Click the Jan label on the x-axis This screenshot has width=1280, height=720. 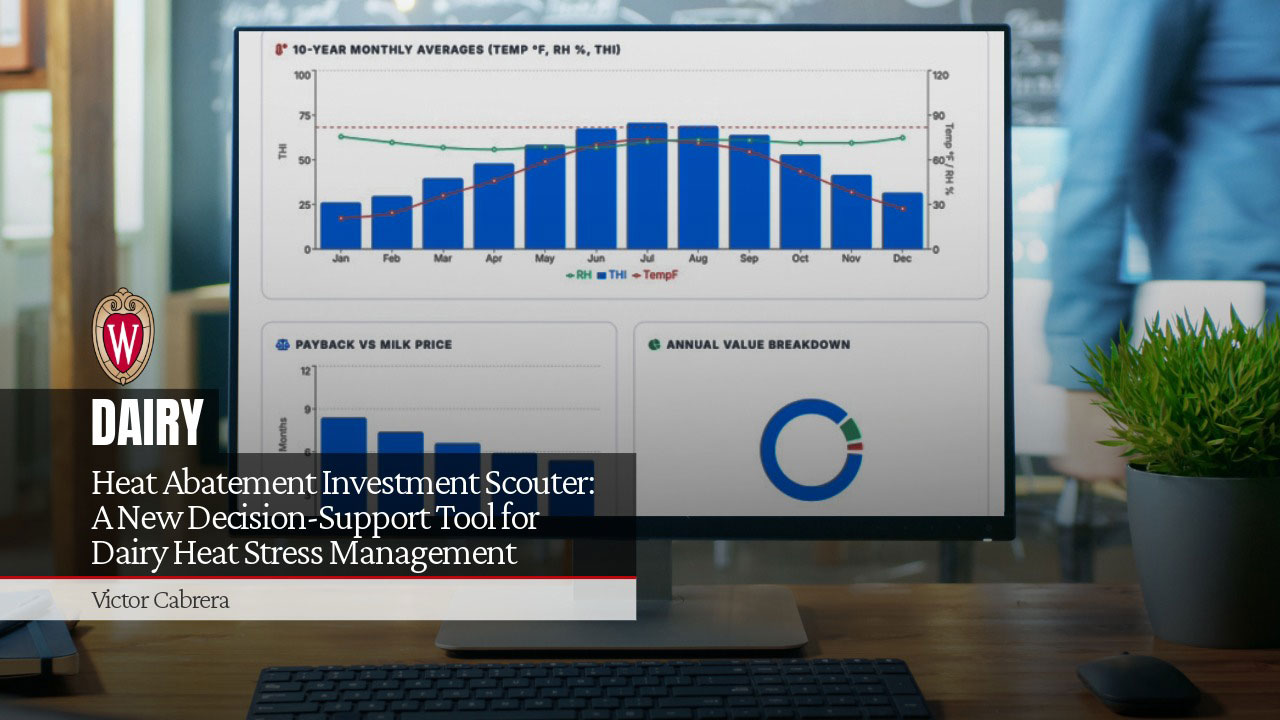click(x=341, y=257)
